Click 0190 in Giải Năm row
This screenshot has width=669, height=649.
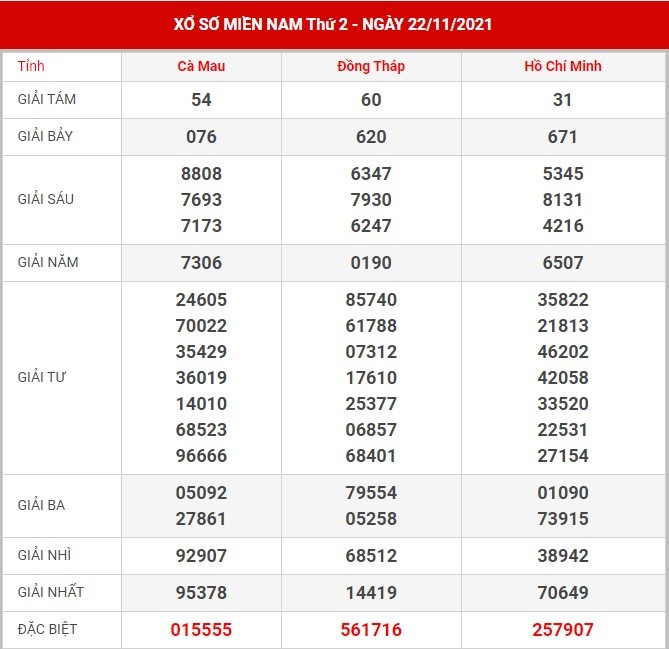pyautogui.click(x=371, y=263)
